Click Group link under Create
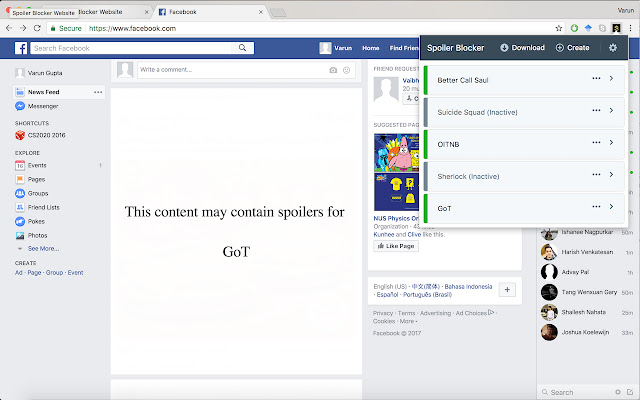Screen dimensions: 640x400 [54, 273]
